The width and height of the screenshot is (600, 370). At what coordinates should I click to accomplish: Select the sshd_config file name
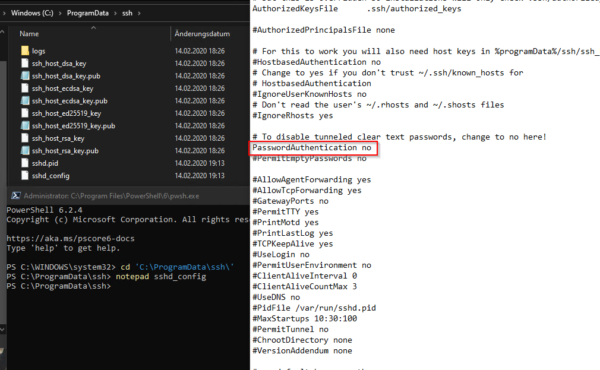pos(51,176)
